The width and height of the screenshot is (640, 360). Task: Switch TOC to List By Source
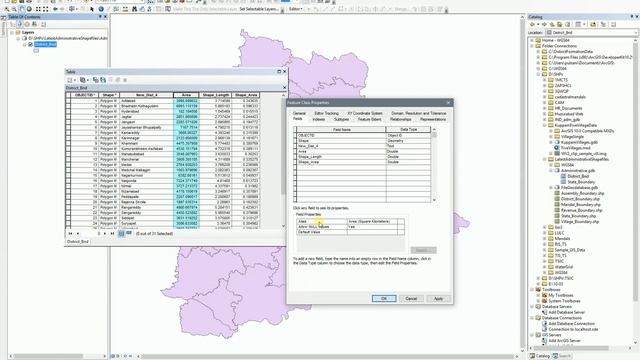(20, 24)
